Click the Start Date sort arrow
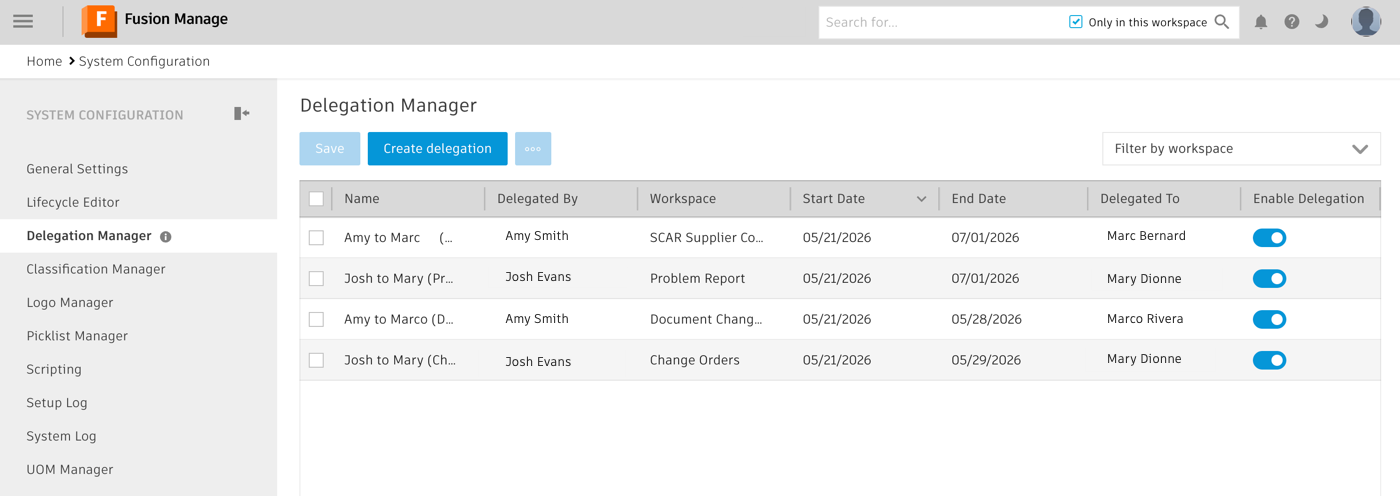Screen dimensions: 1400x496 click(x=921, y=199)
